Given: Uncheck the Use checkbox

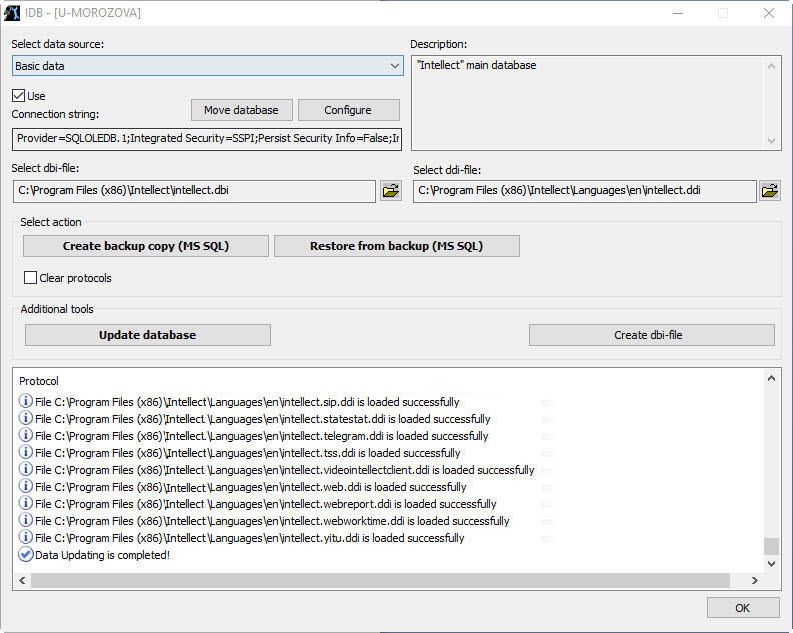Looking at the screenshot, I should point(18,96).
